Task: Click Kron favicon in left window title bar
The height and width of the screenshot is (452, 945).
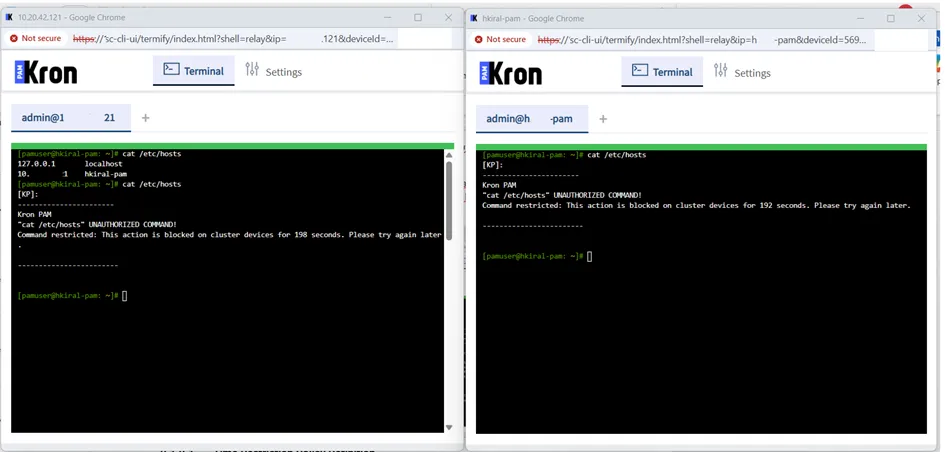Action: tap(8, 17)
